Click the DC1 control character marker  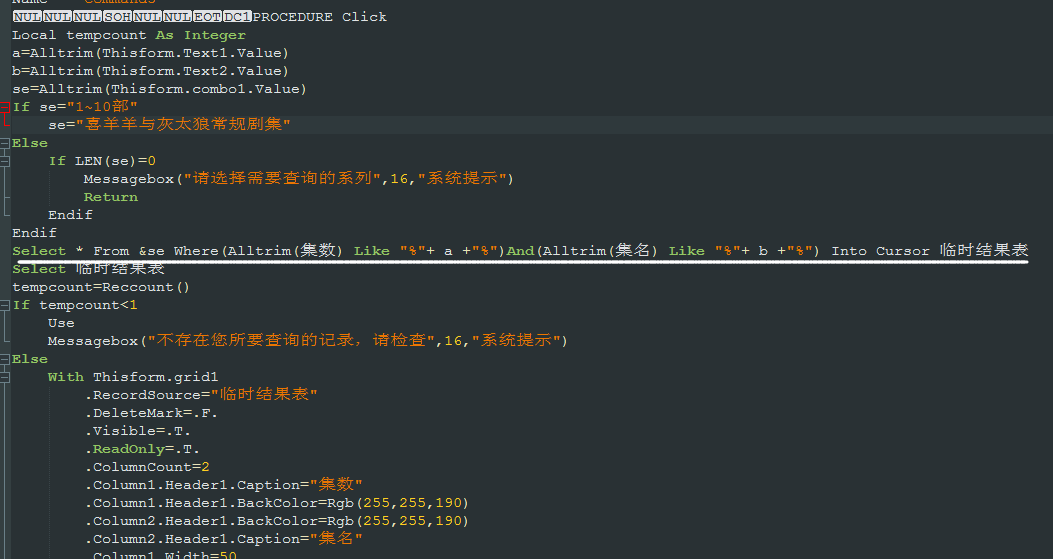click(236, 17)
